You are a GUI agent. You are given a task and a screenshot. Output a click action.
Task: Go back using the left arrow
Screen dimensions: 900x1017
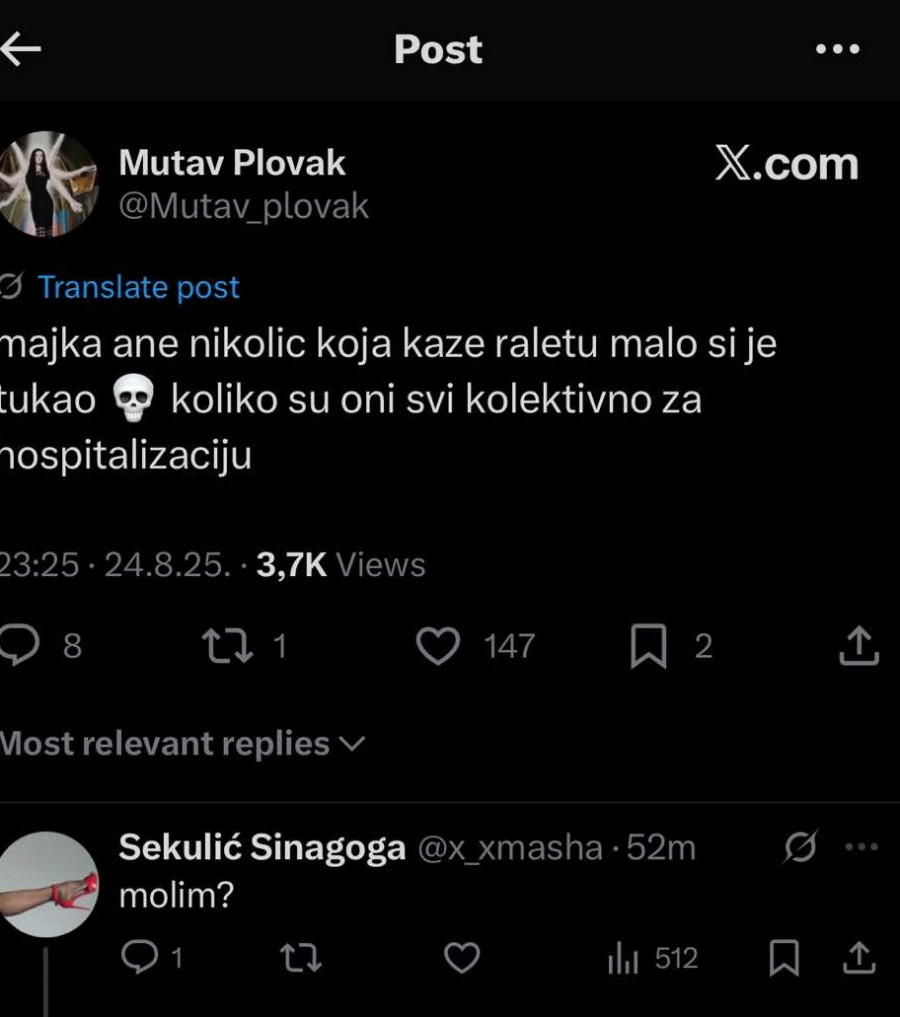[x=20, y=49]
